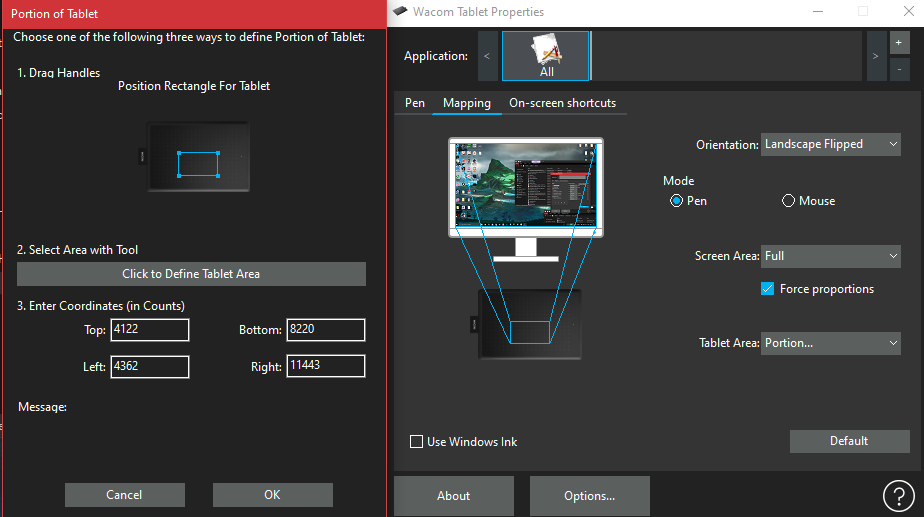
Task: Click the OK button
Action: coord(272,495)
